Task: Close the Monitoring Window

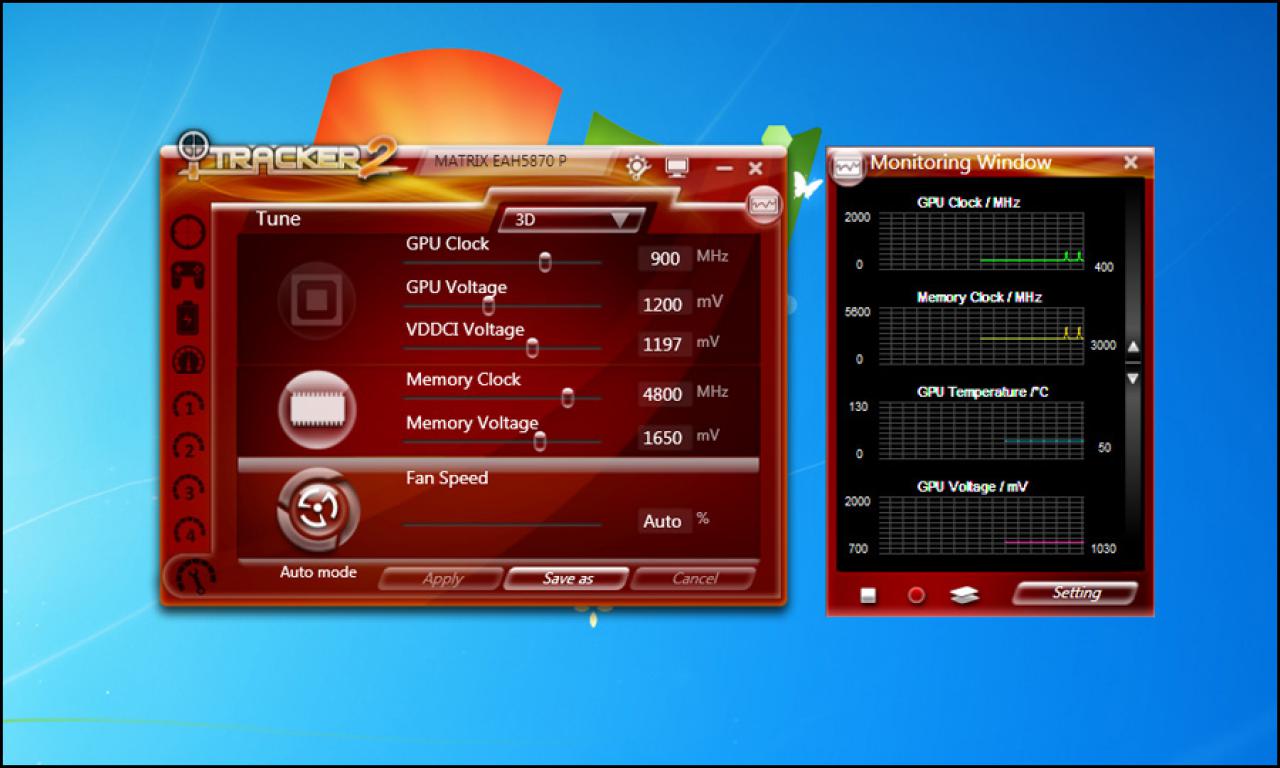Action: [x=1131, y=162]
